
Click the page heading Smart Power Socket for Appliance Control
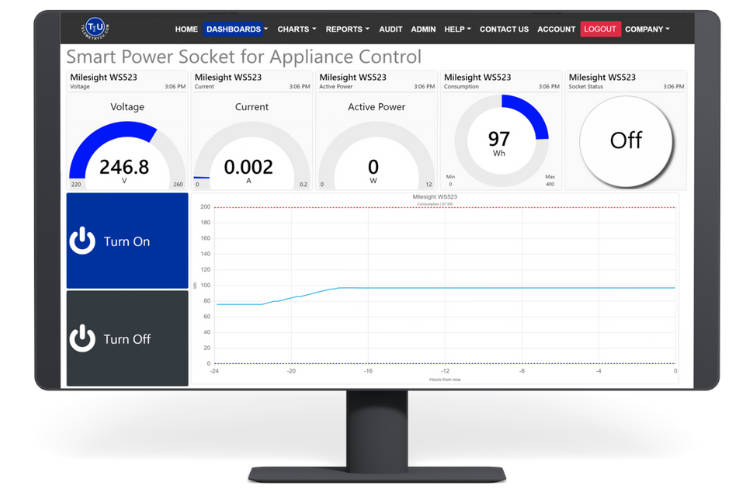(x=244, y=57)
